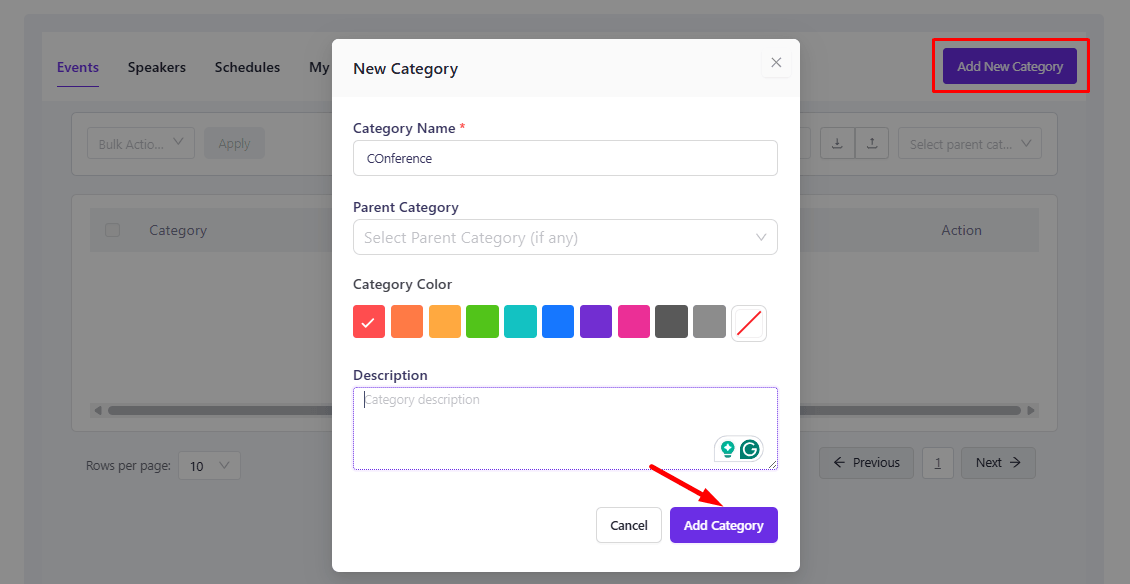Expand the Bulk Actions dropdown

pyautogui.click(x=141, y=144)
